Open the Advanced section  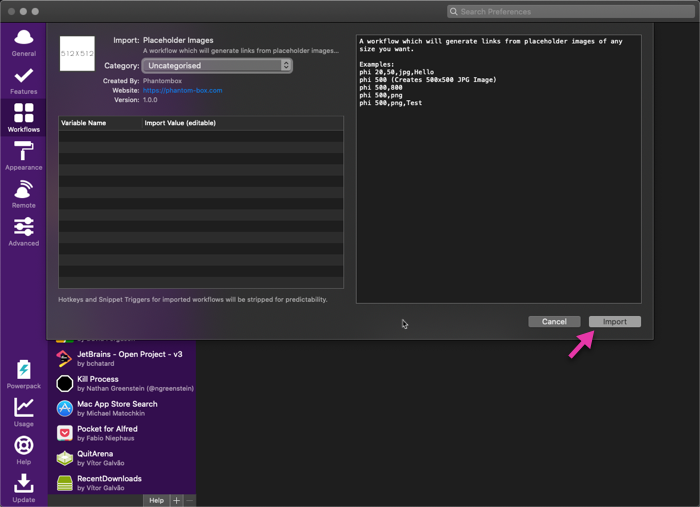(x=24, y=232)
